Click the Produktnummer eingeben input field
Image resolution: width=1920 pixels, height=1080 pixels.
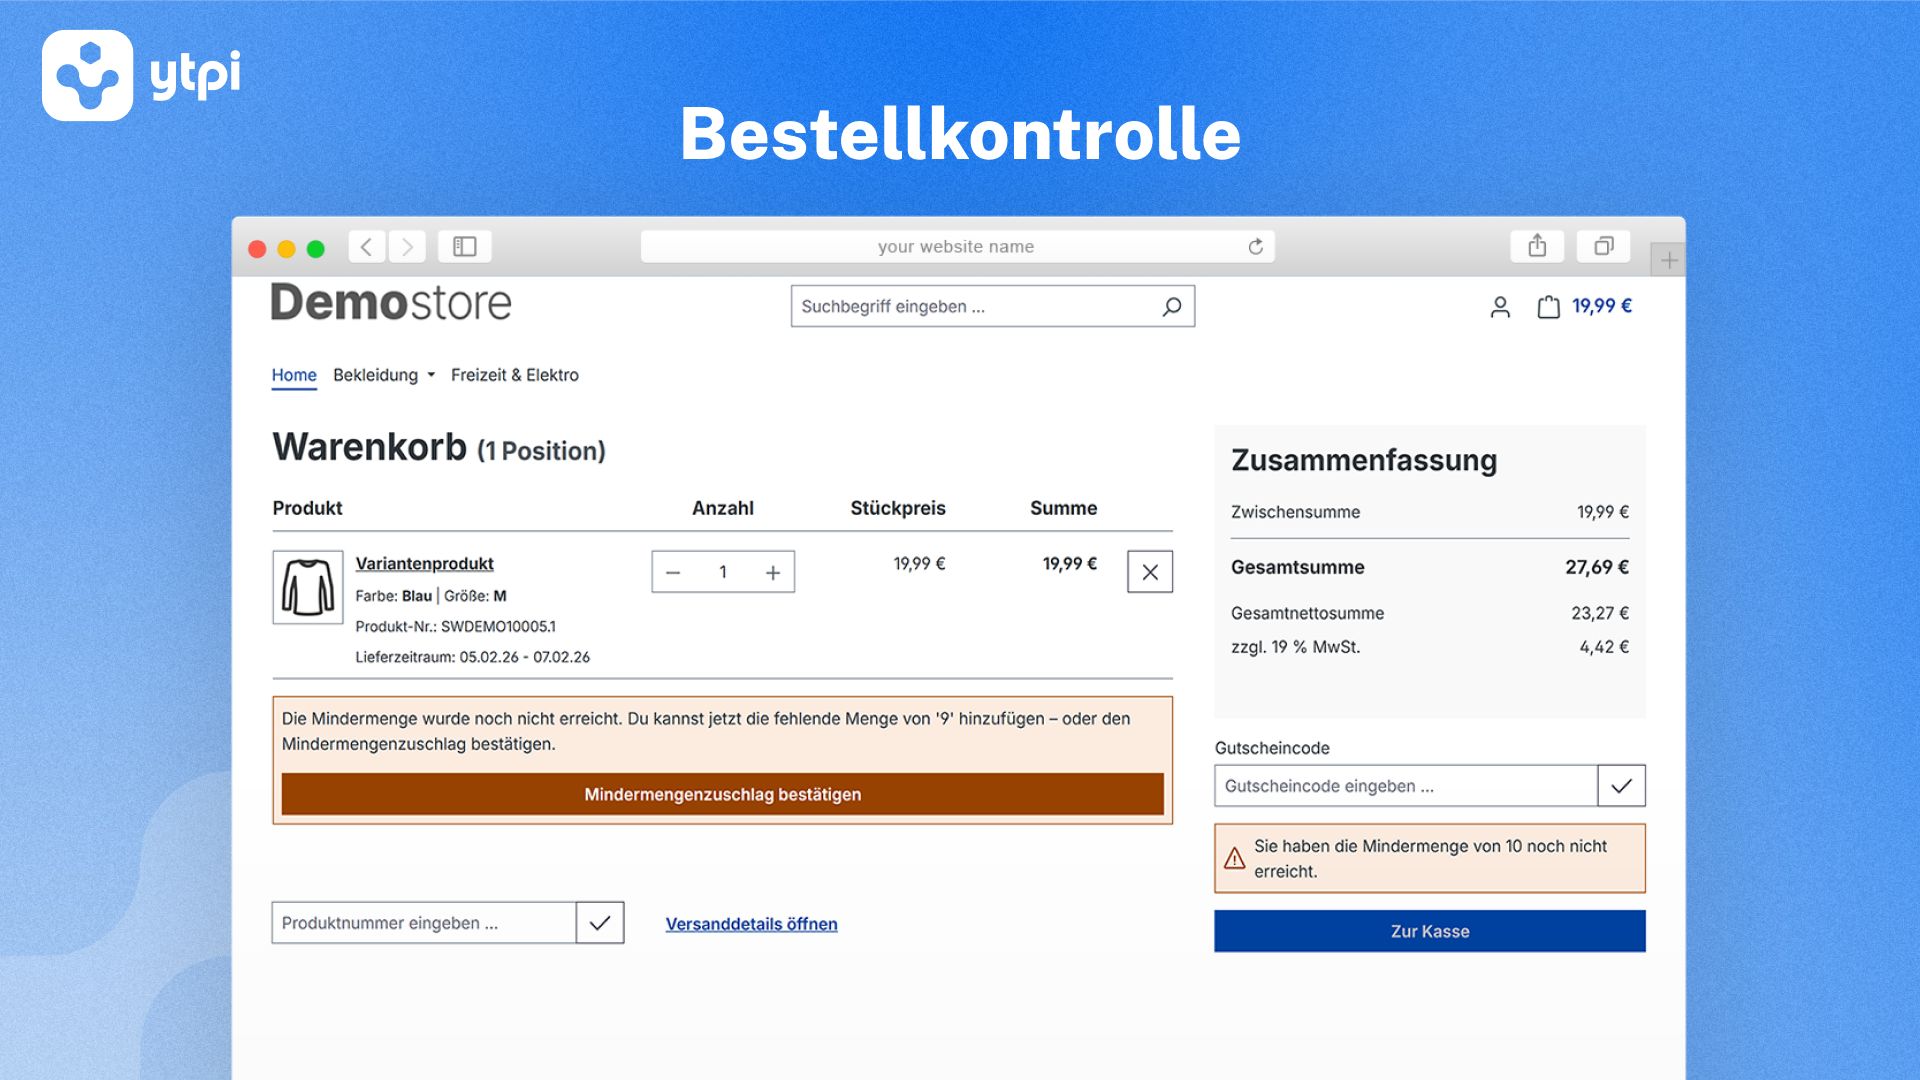tap(424, 923)
